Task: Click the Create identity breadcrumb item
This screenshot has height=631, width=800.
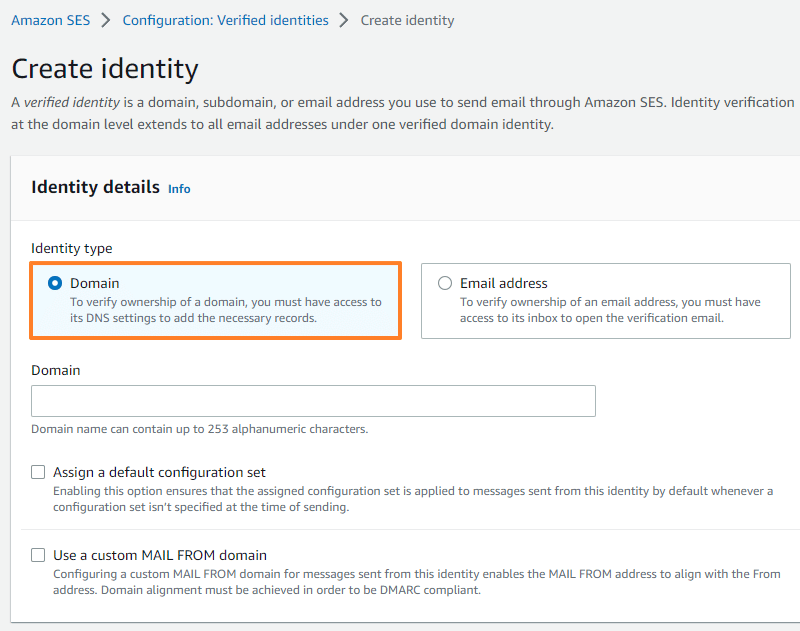Action: (x=407, y=20)
